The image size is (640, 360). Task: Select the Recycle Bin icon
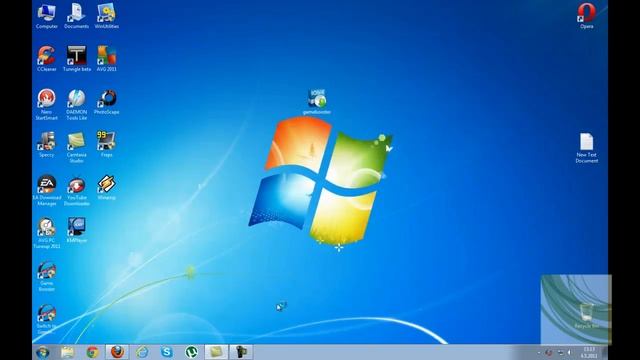tap(587, 316)
